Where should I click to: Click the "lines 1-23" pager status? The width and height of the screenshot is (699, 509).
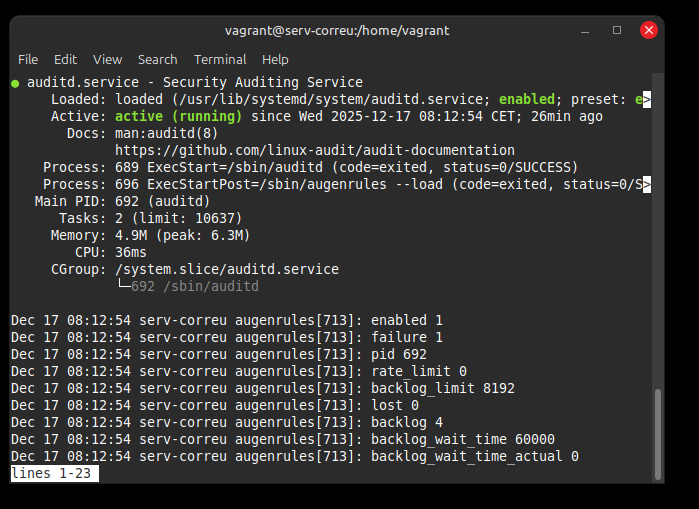point(55,473)
